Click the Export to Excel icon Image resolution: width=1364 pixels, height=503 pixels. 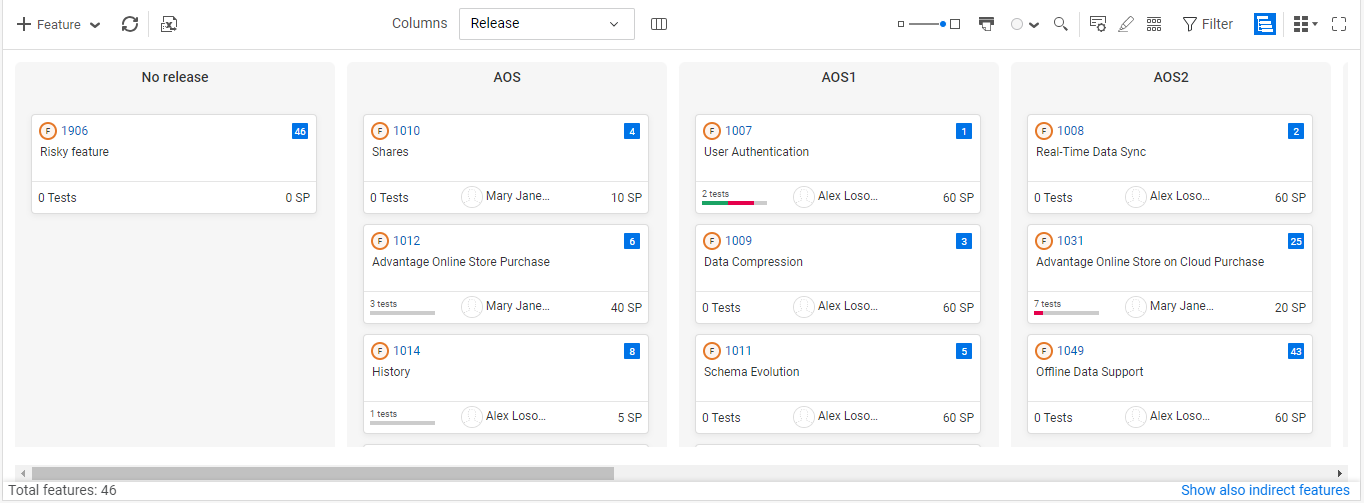[x=169, y=24]
